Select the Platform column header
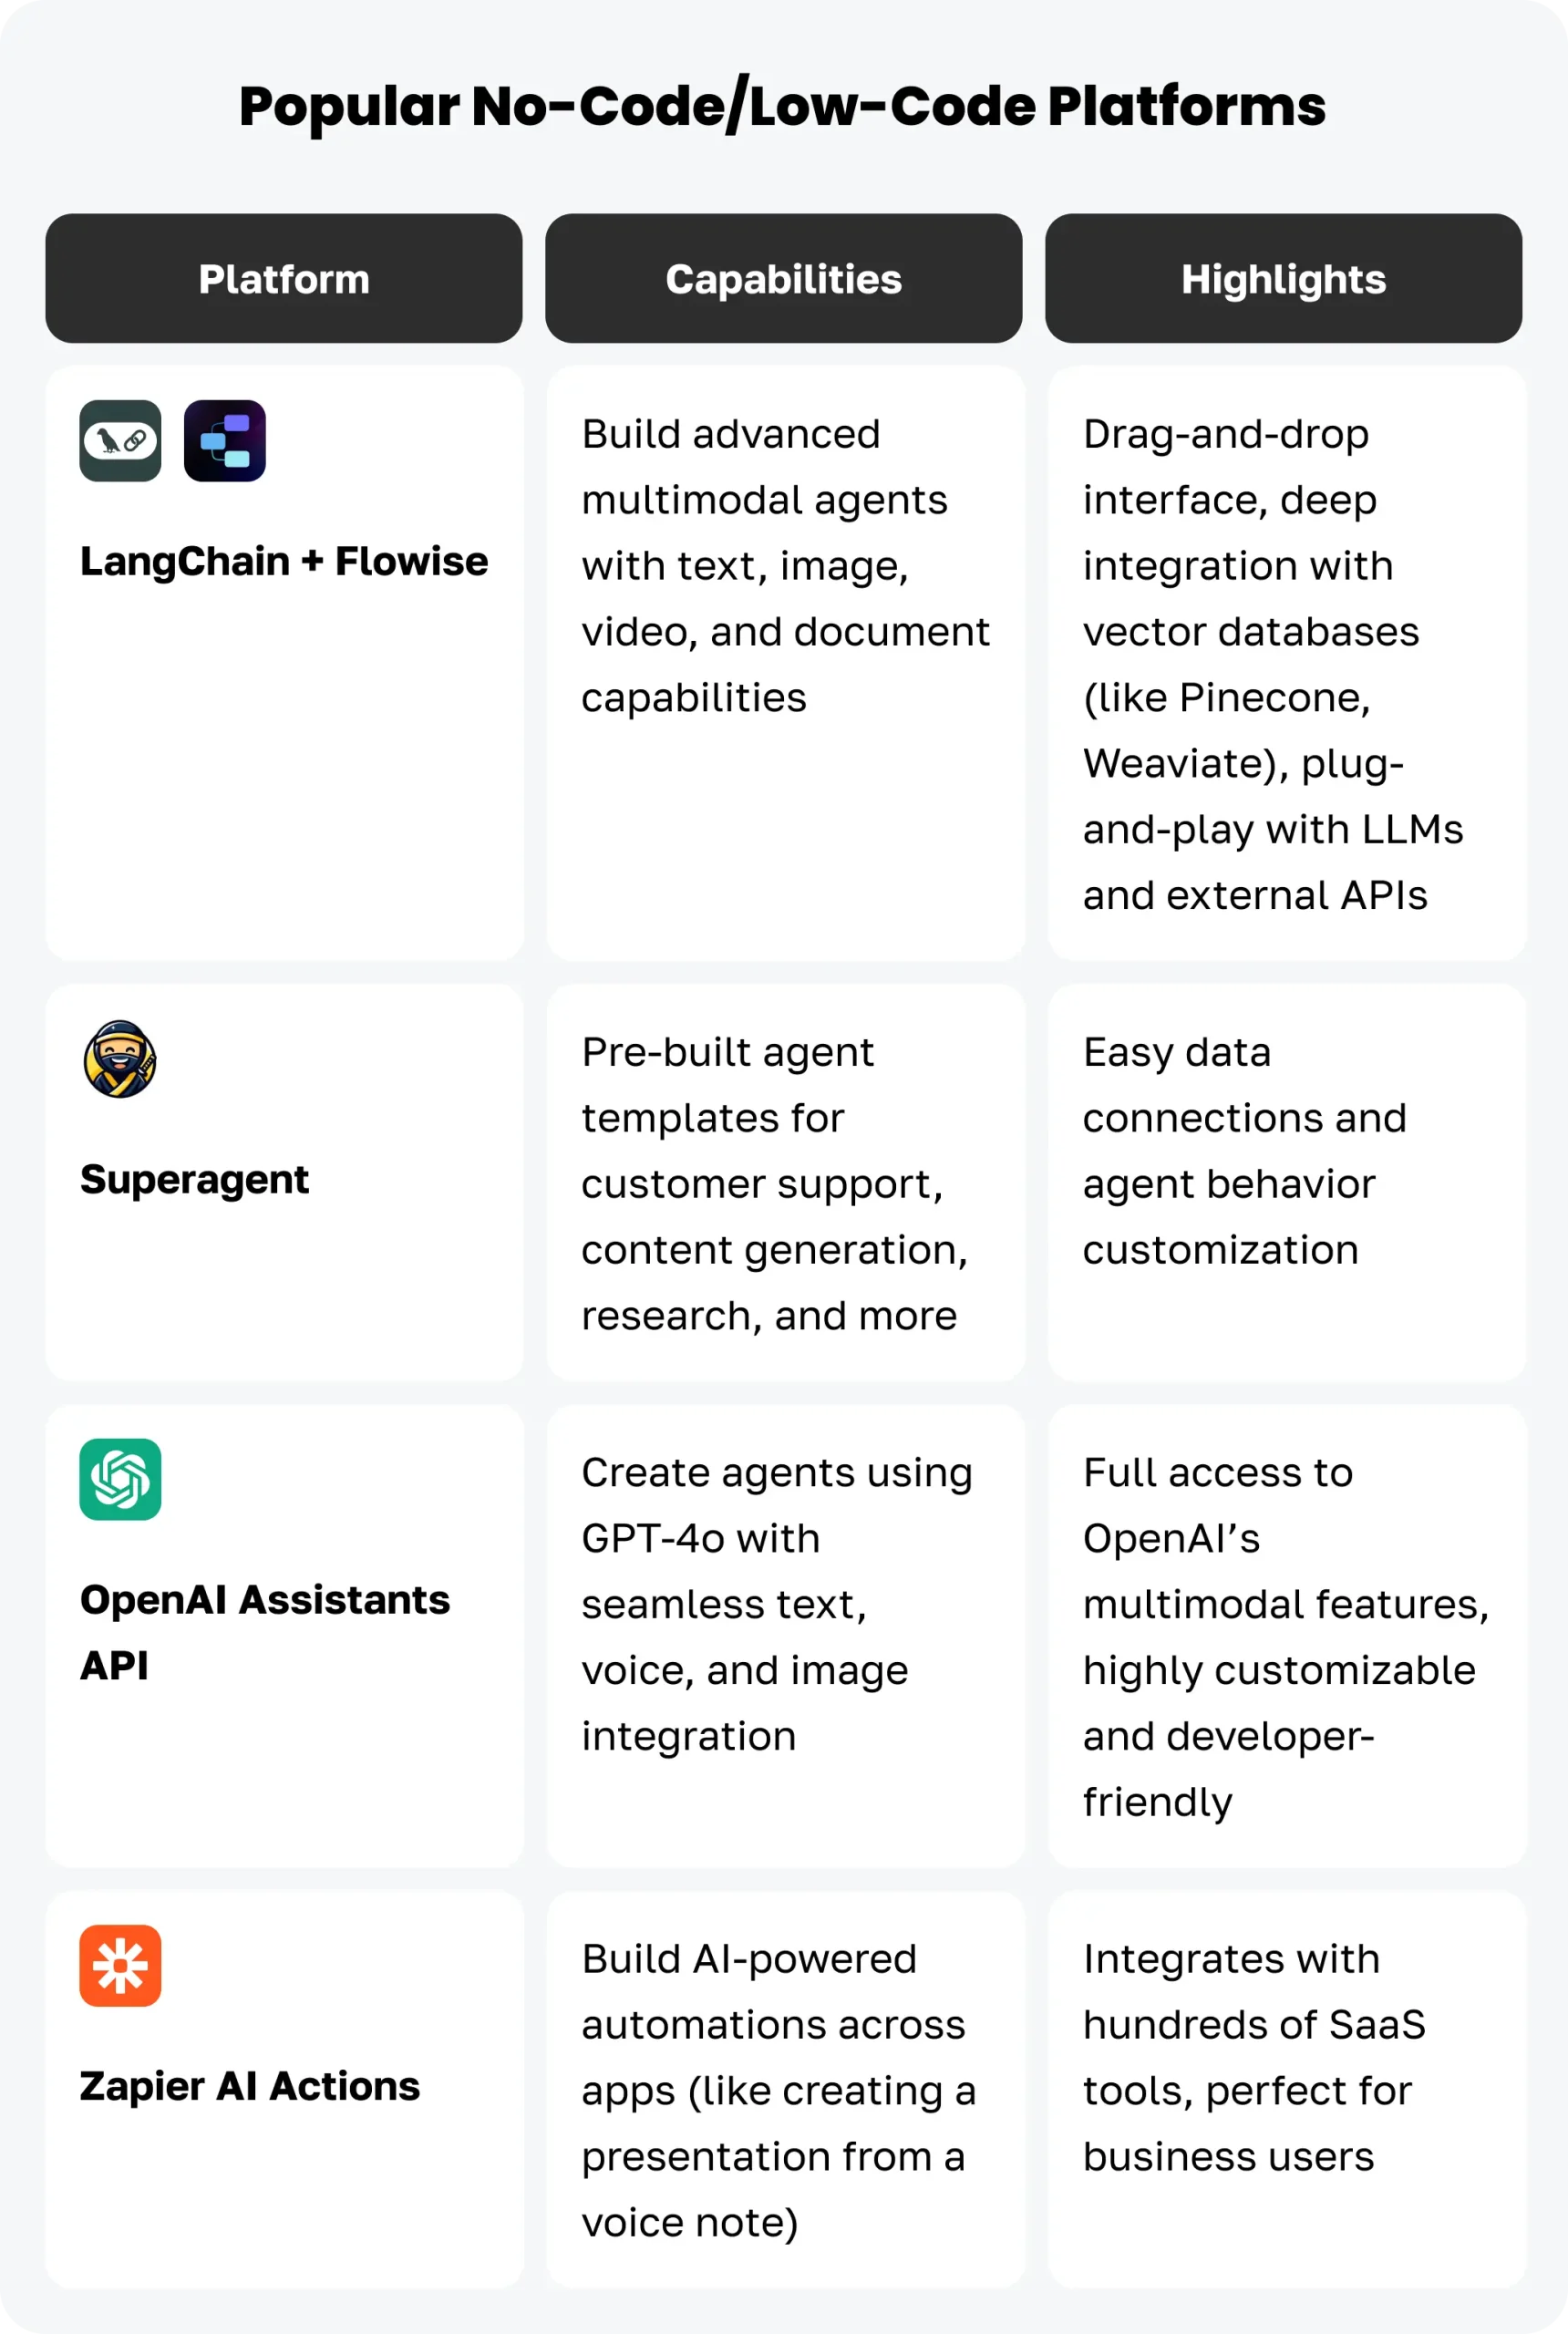The width and height of the screenshot is (1568, 2334). point(284,279)
